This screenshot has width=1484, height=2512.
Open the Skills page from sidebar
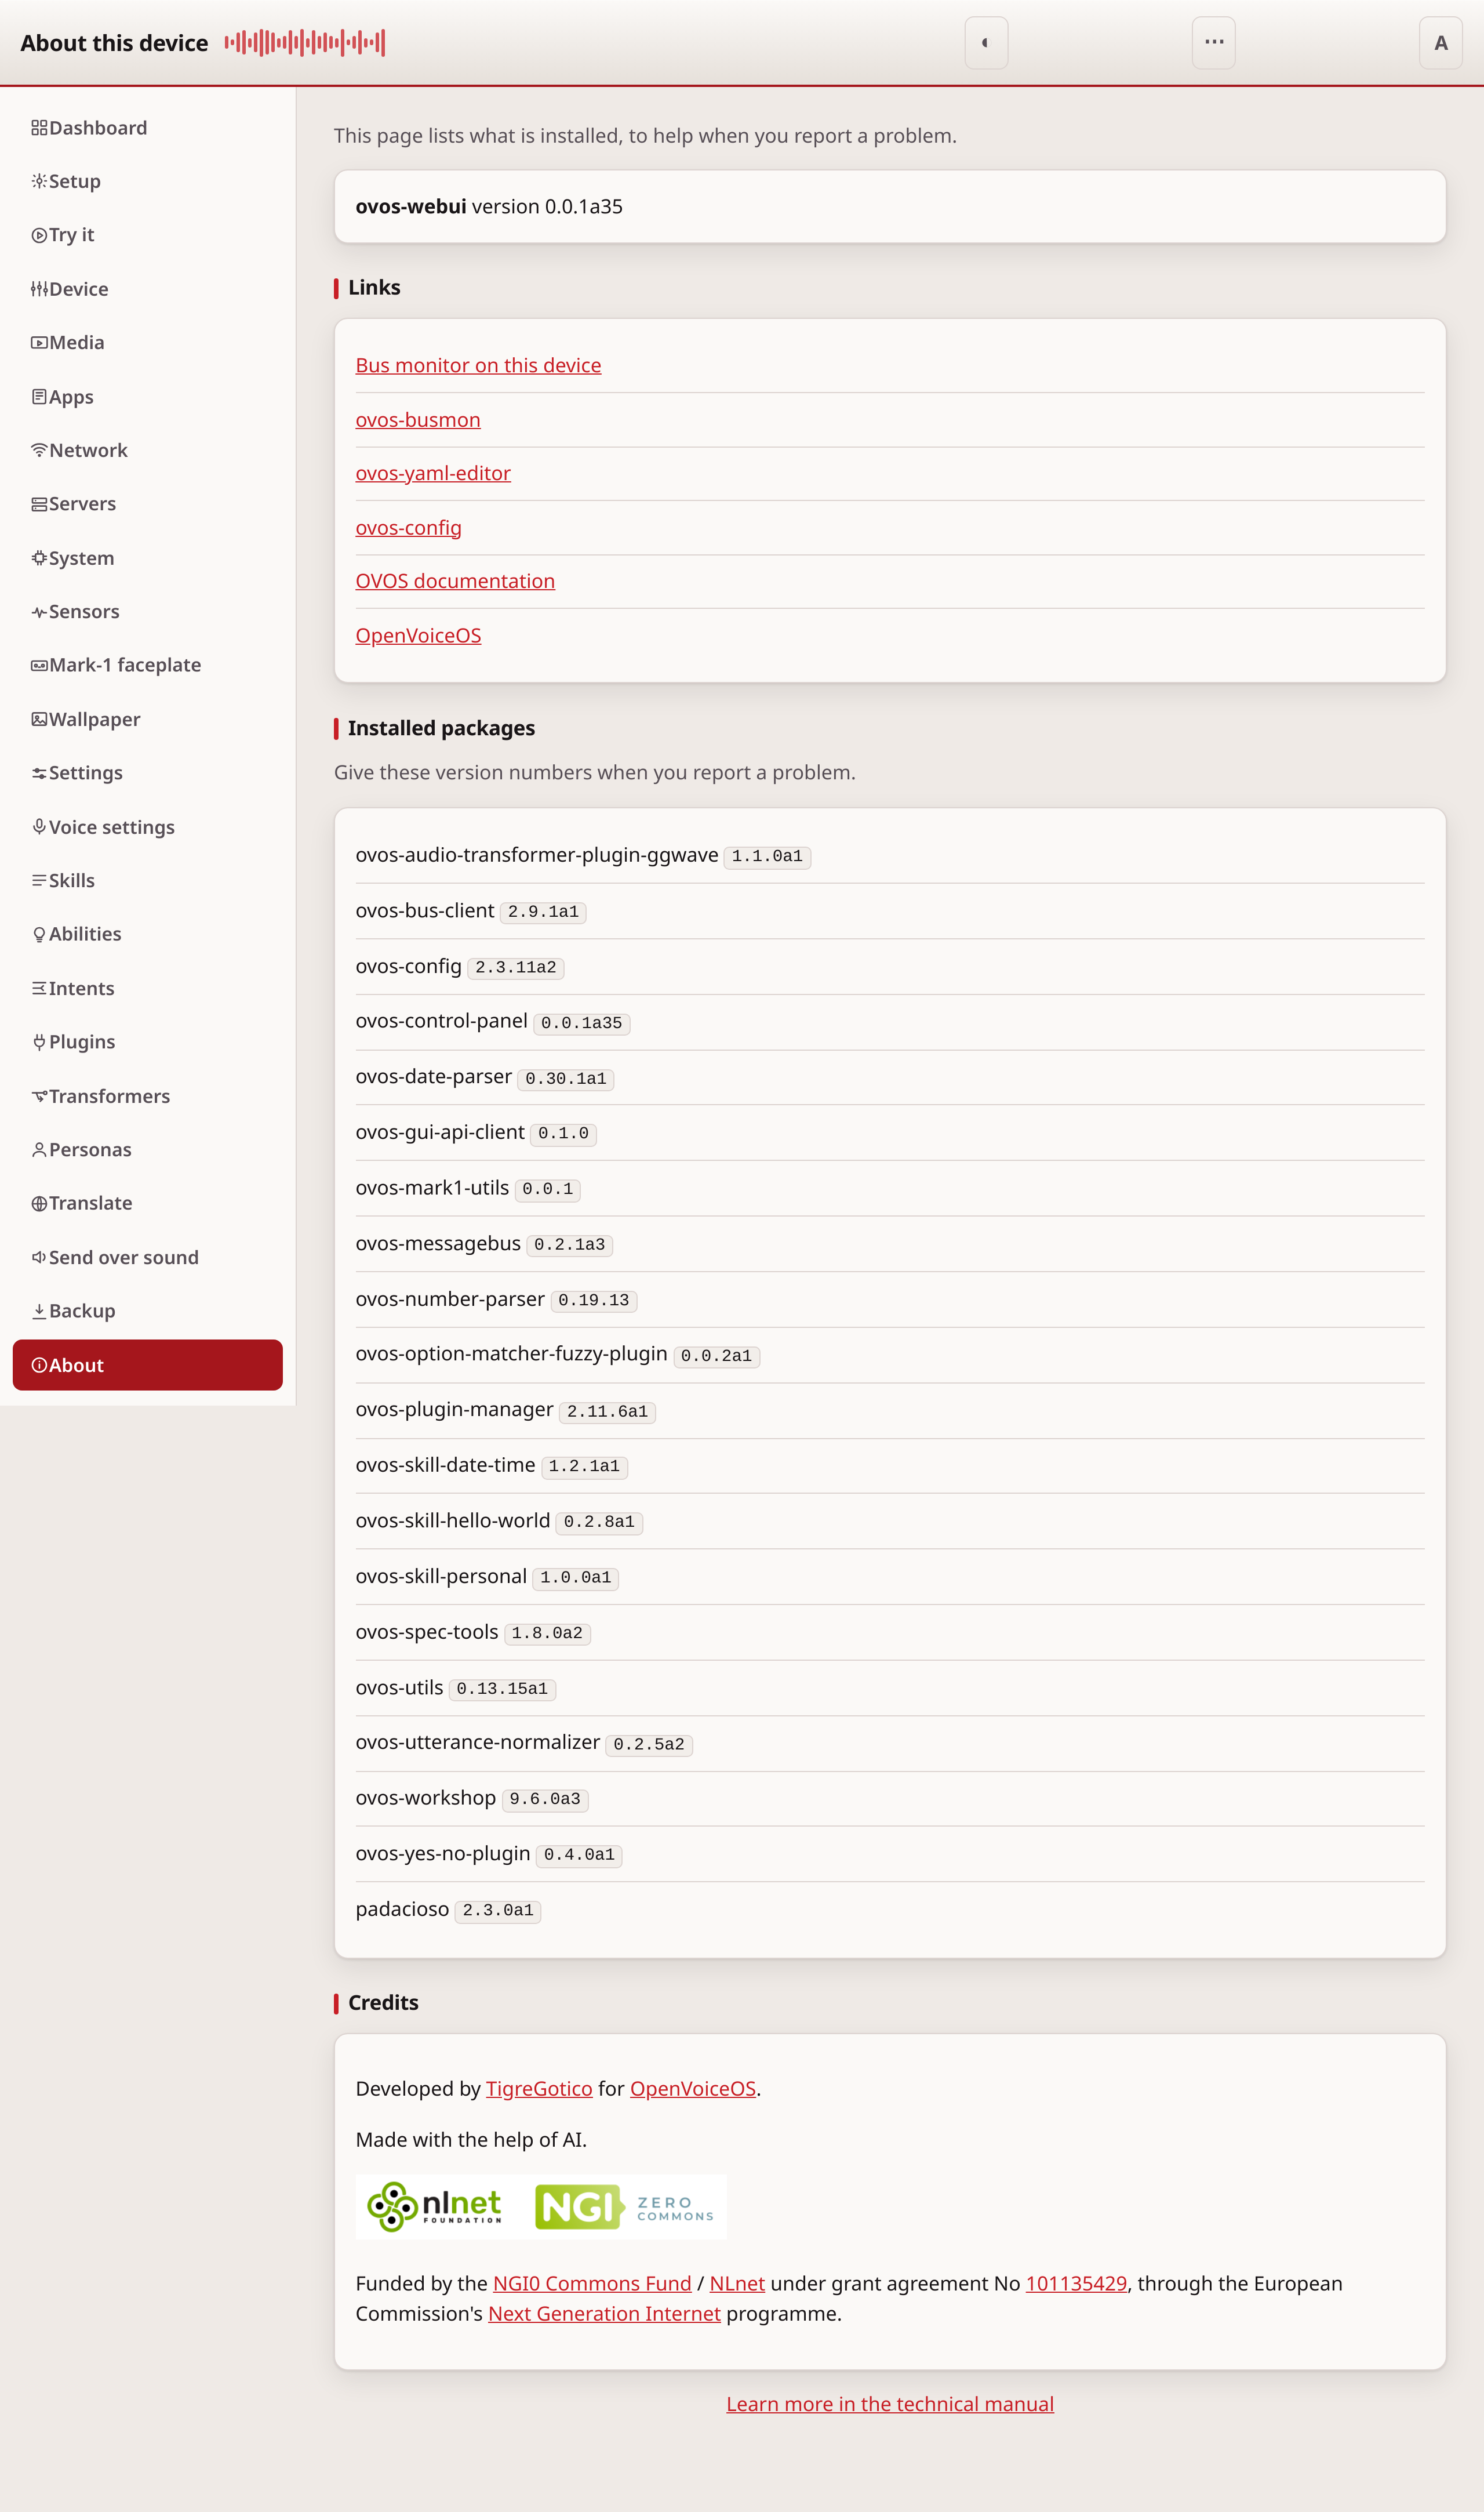tap(147, 880)
